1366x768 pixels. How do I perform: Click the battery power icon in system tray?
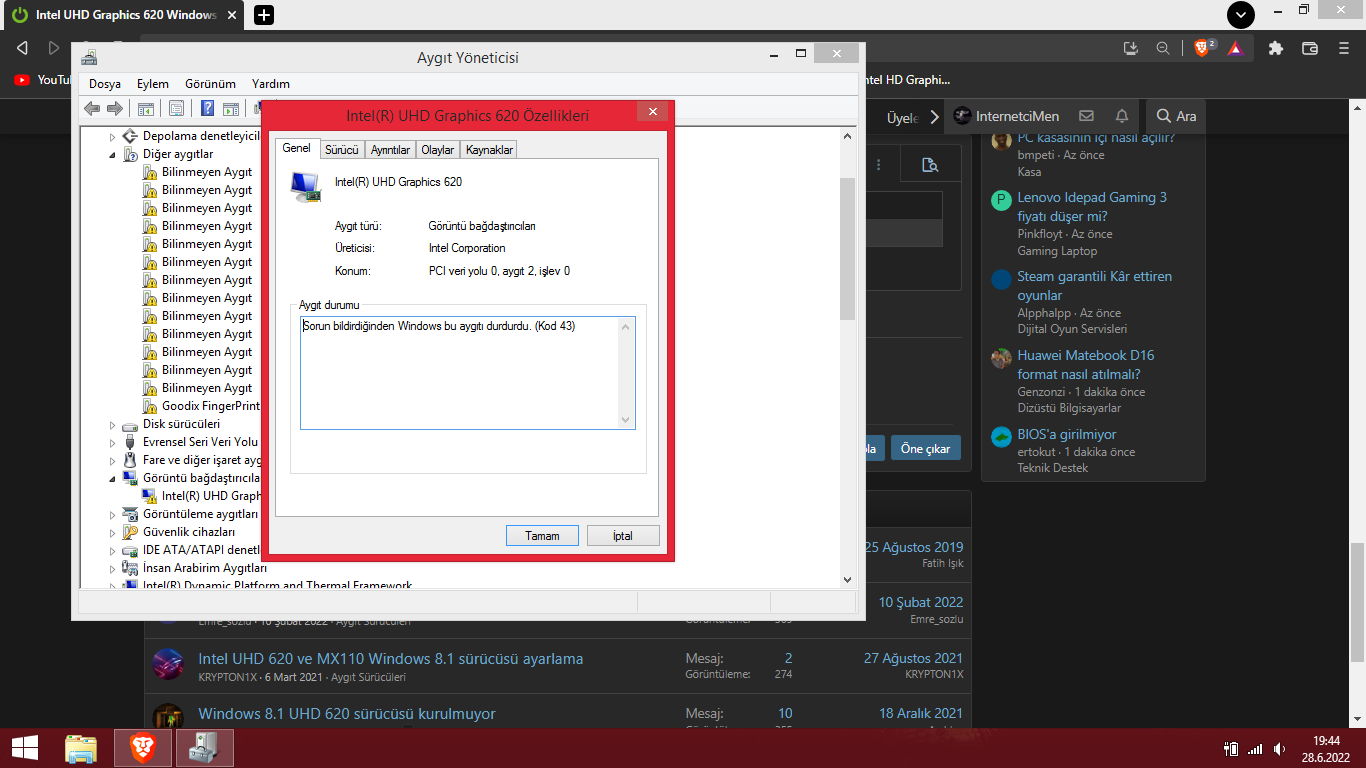tap(1231, 749)
